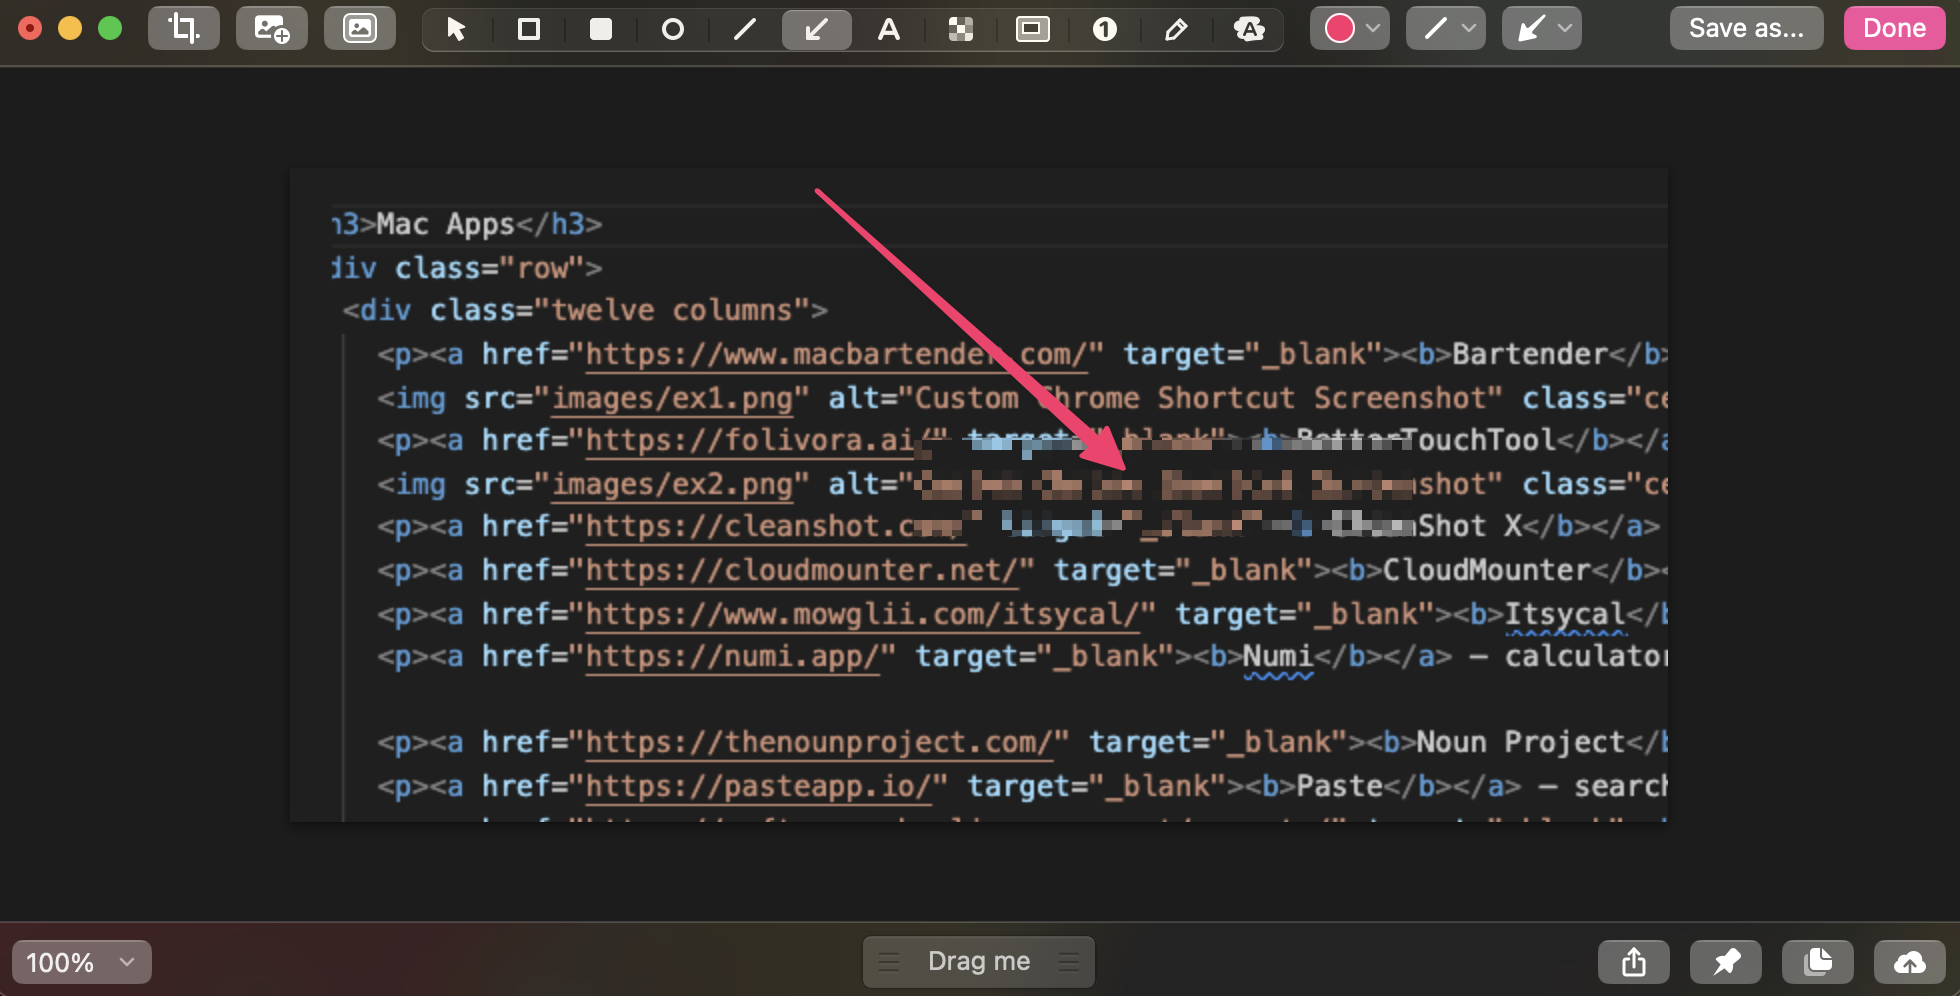Expand the zoom level dropdown
1960x996 pixels.
coord(124,962)
